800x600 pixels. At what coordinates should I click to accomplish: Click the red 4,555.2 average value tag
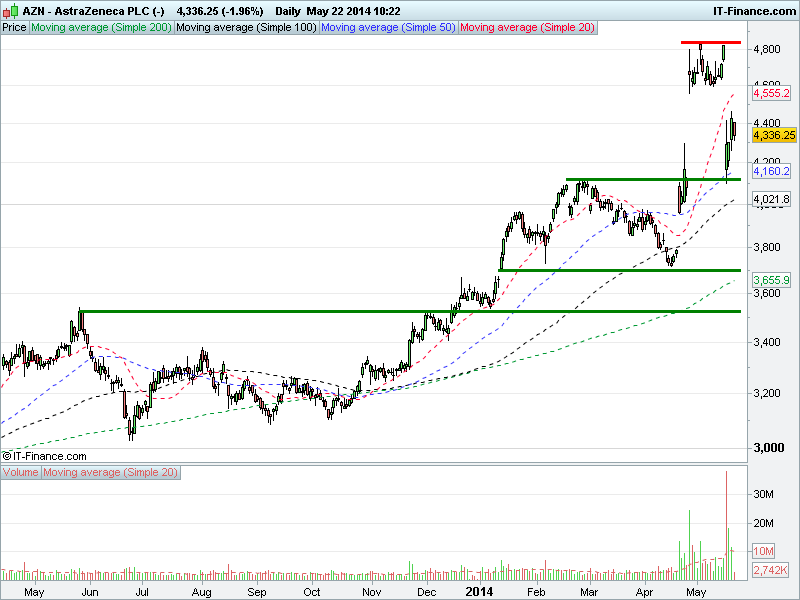click(x=771, y=93)
